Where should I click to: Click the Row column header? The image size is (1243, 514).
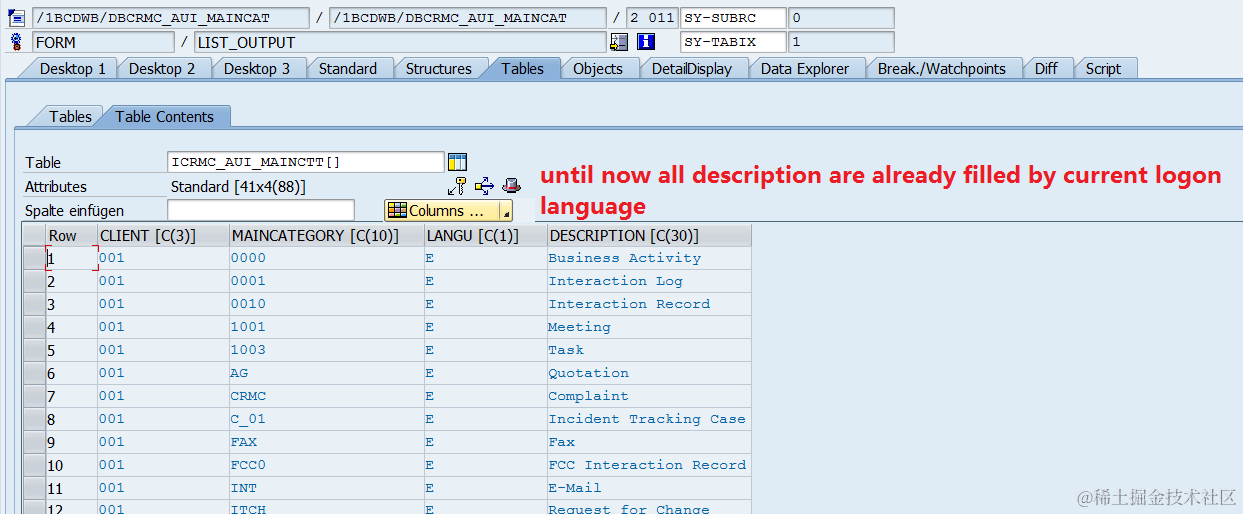[71, 235]
